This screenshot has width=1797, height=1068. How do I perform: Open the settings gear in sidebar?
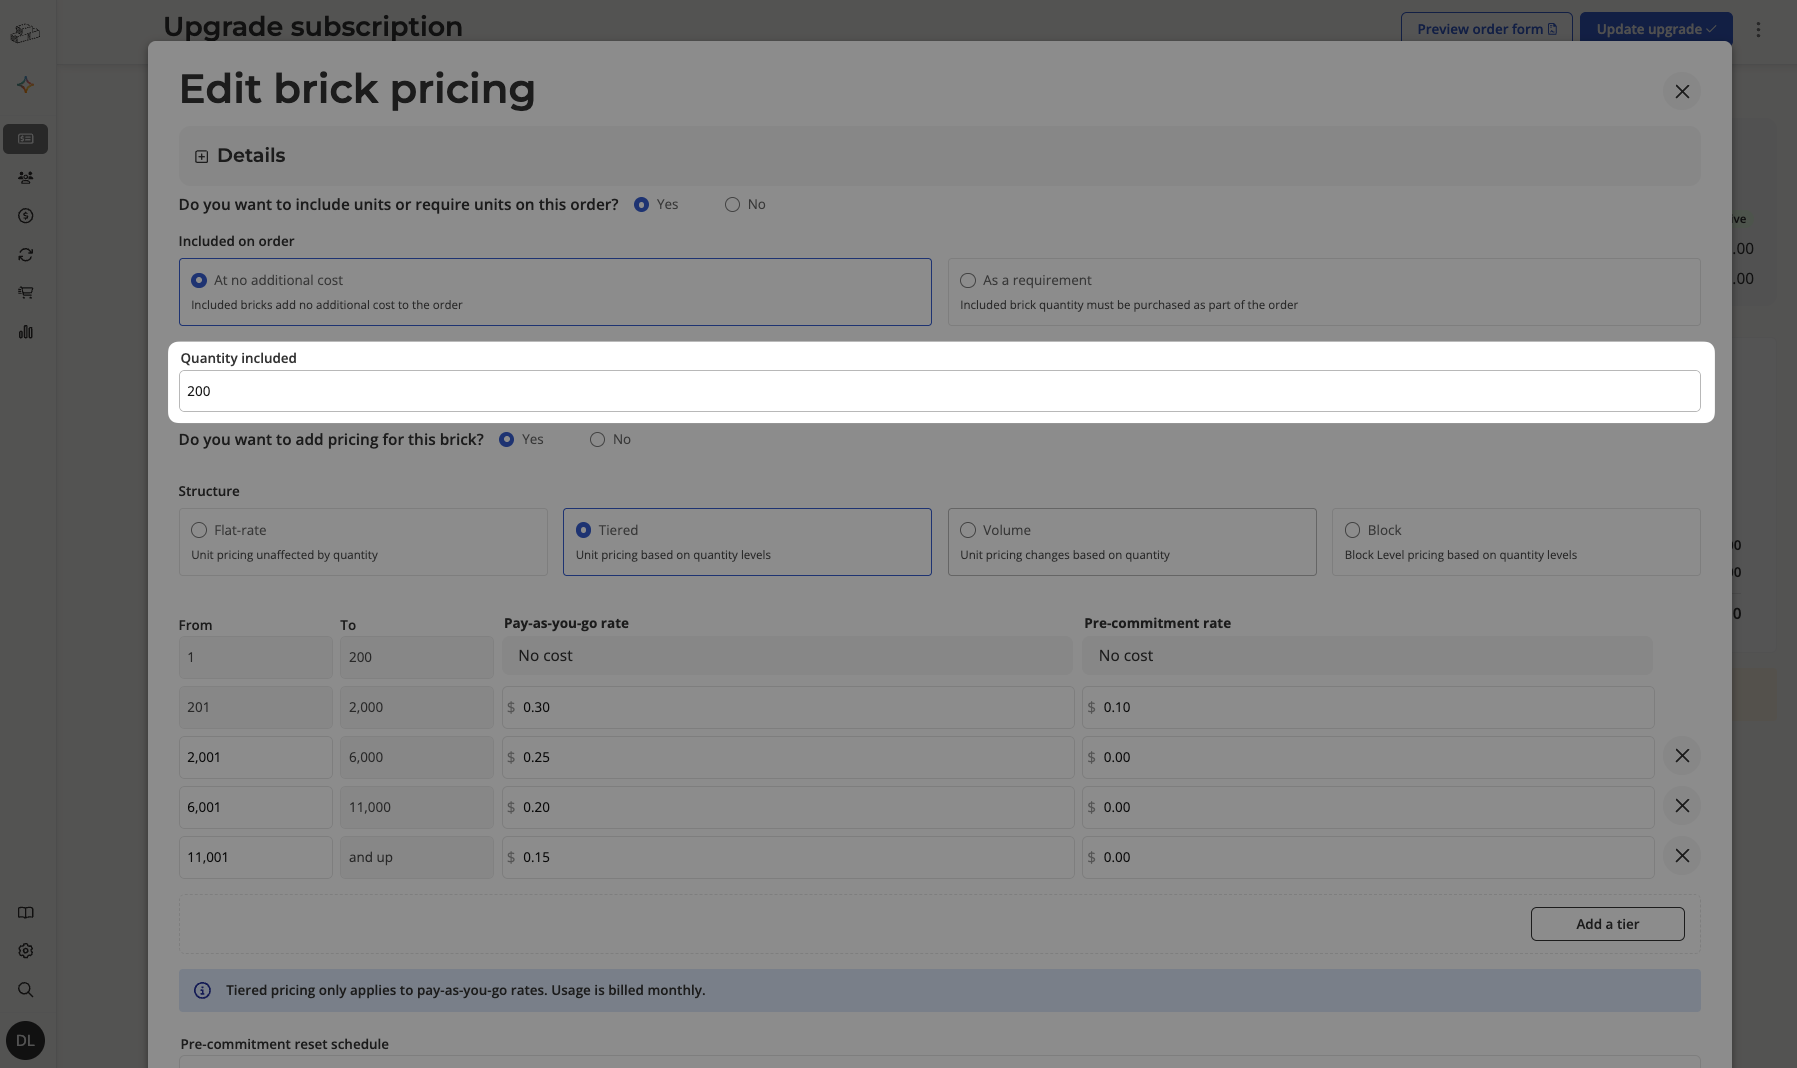pyautogui.click(x=26, y=951)
